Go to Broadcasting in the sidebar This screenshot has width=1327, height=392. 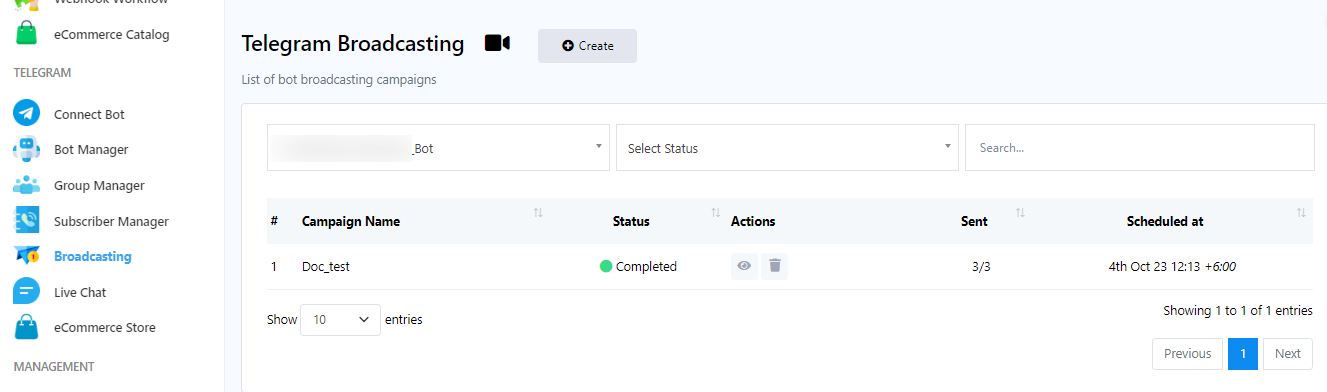(92, 256)
